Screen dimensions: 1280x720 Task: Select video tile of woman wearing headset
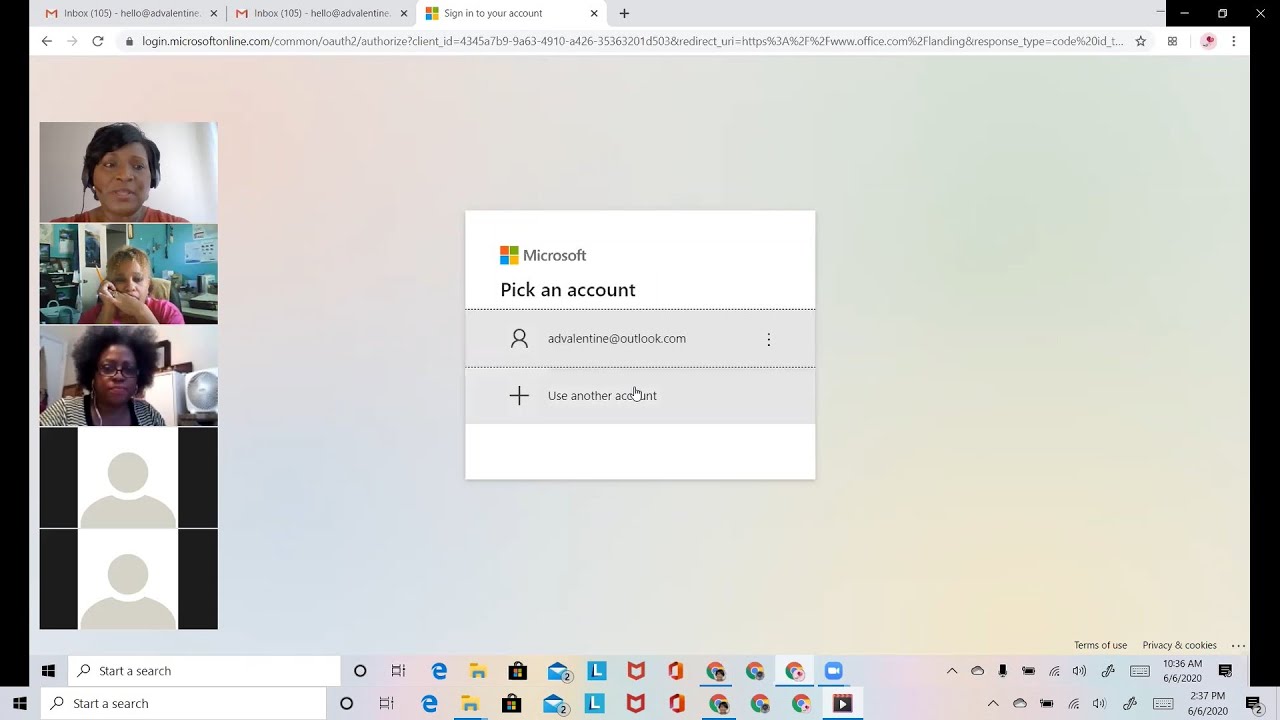point(128,172)
